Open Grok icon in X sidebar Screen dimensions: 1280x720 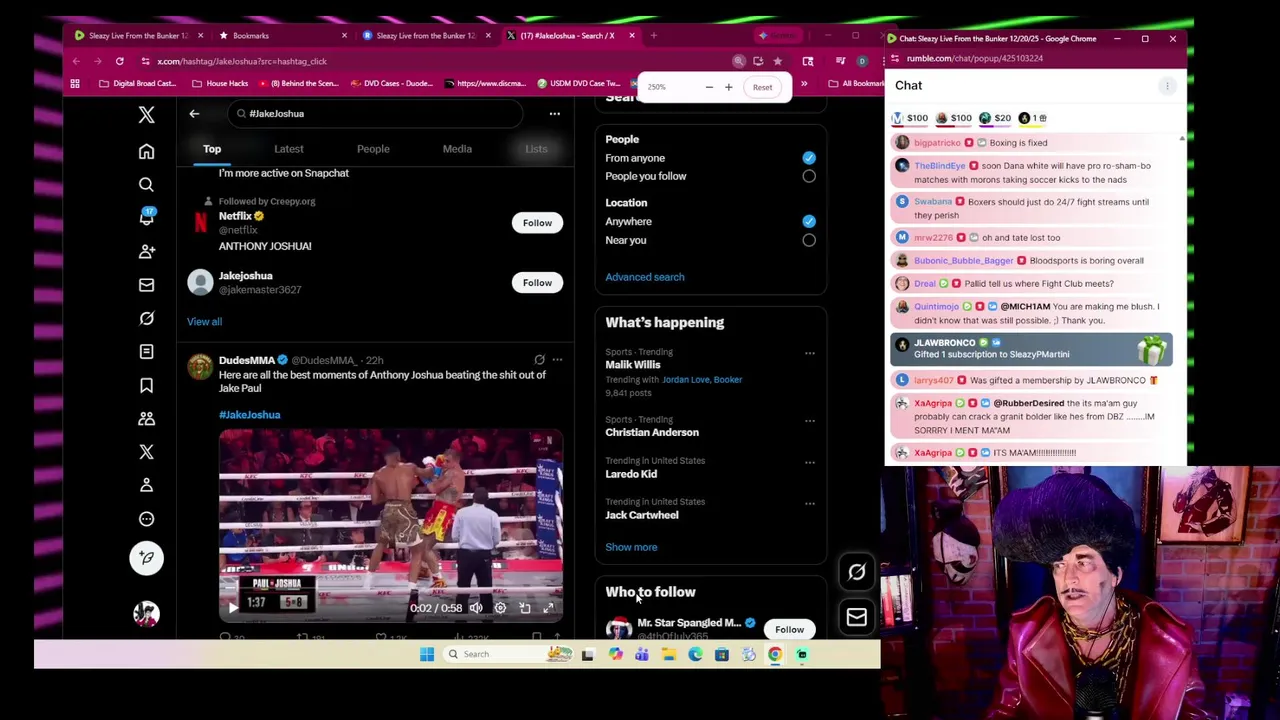[x=146, y=318]
